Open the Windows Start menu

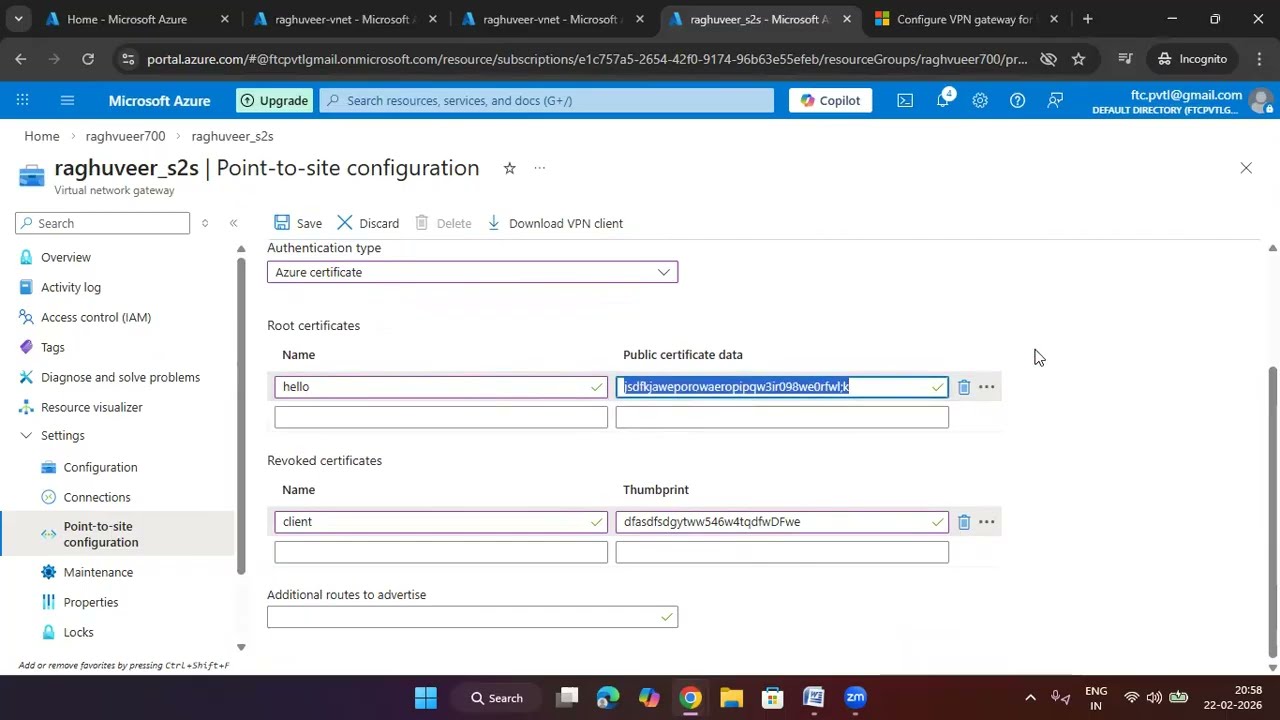pyautogui.click(x=425, y=698)
